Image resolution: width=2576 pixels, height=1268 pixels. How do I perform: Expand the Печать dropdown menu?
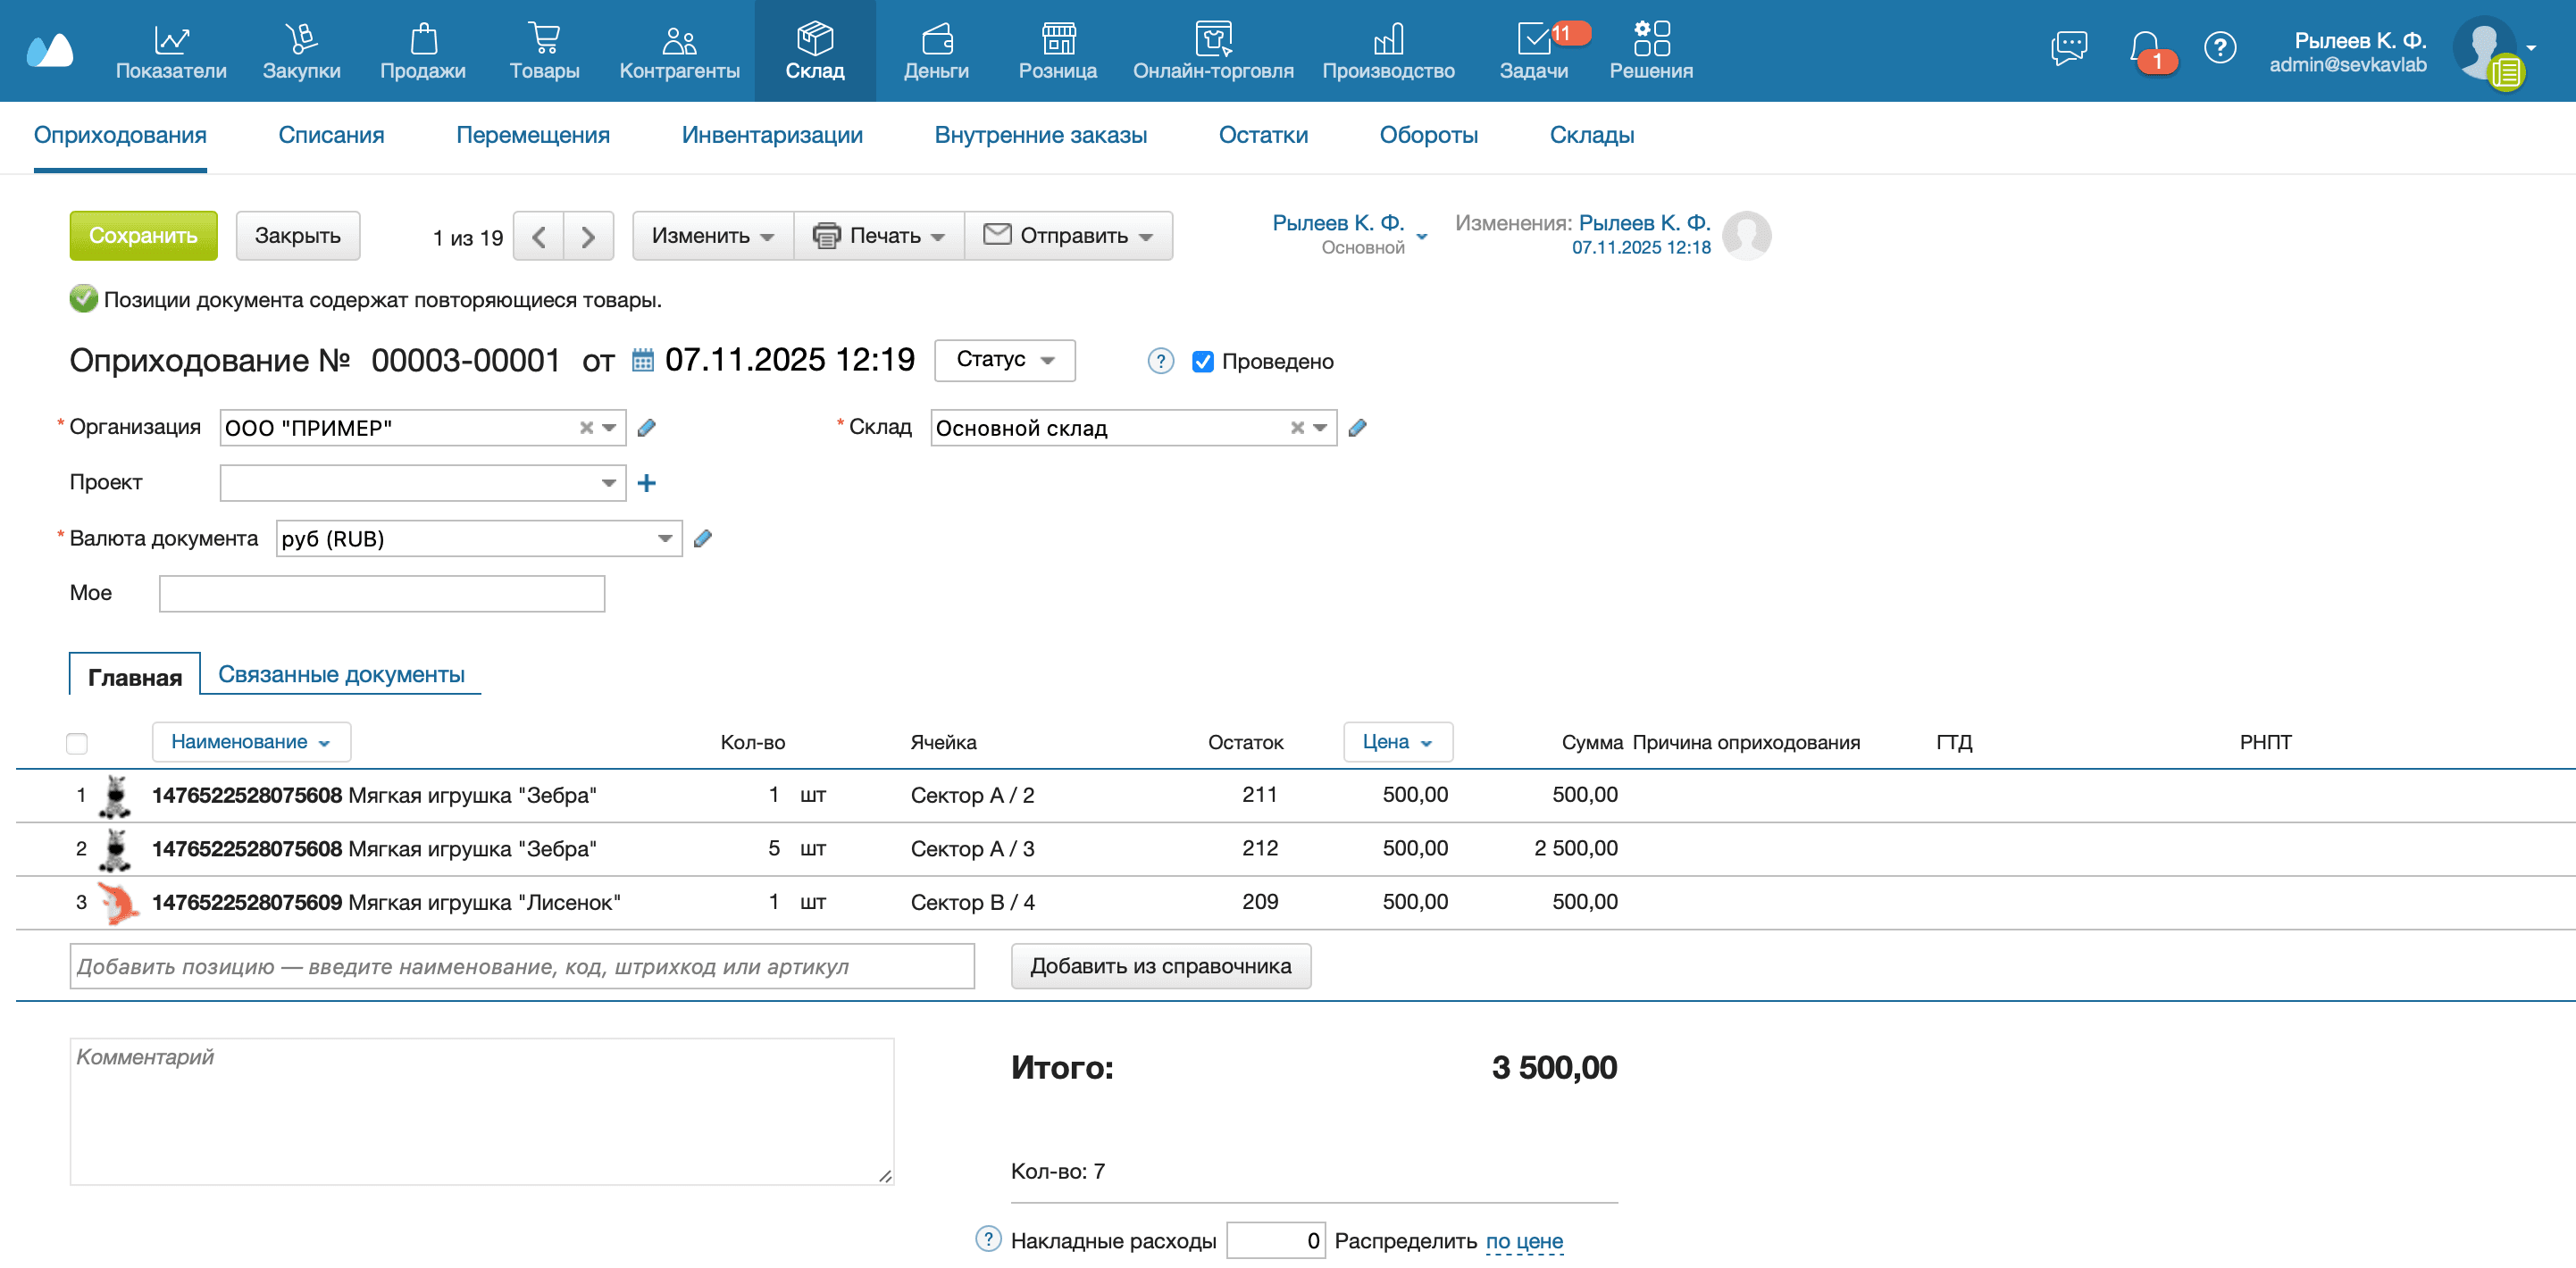pos(879,236)
